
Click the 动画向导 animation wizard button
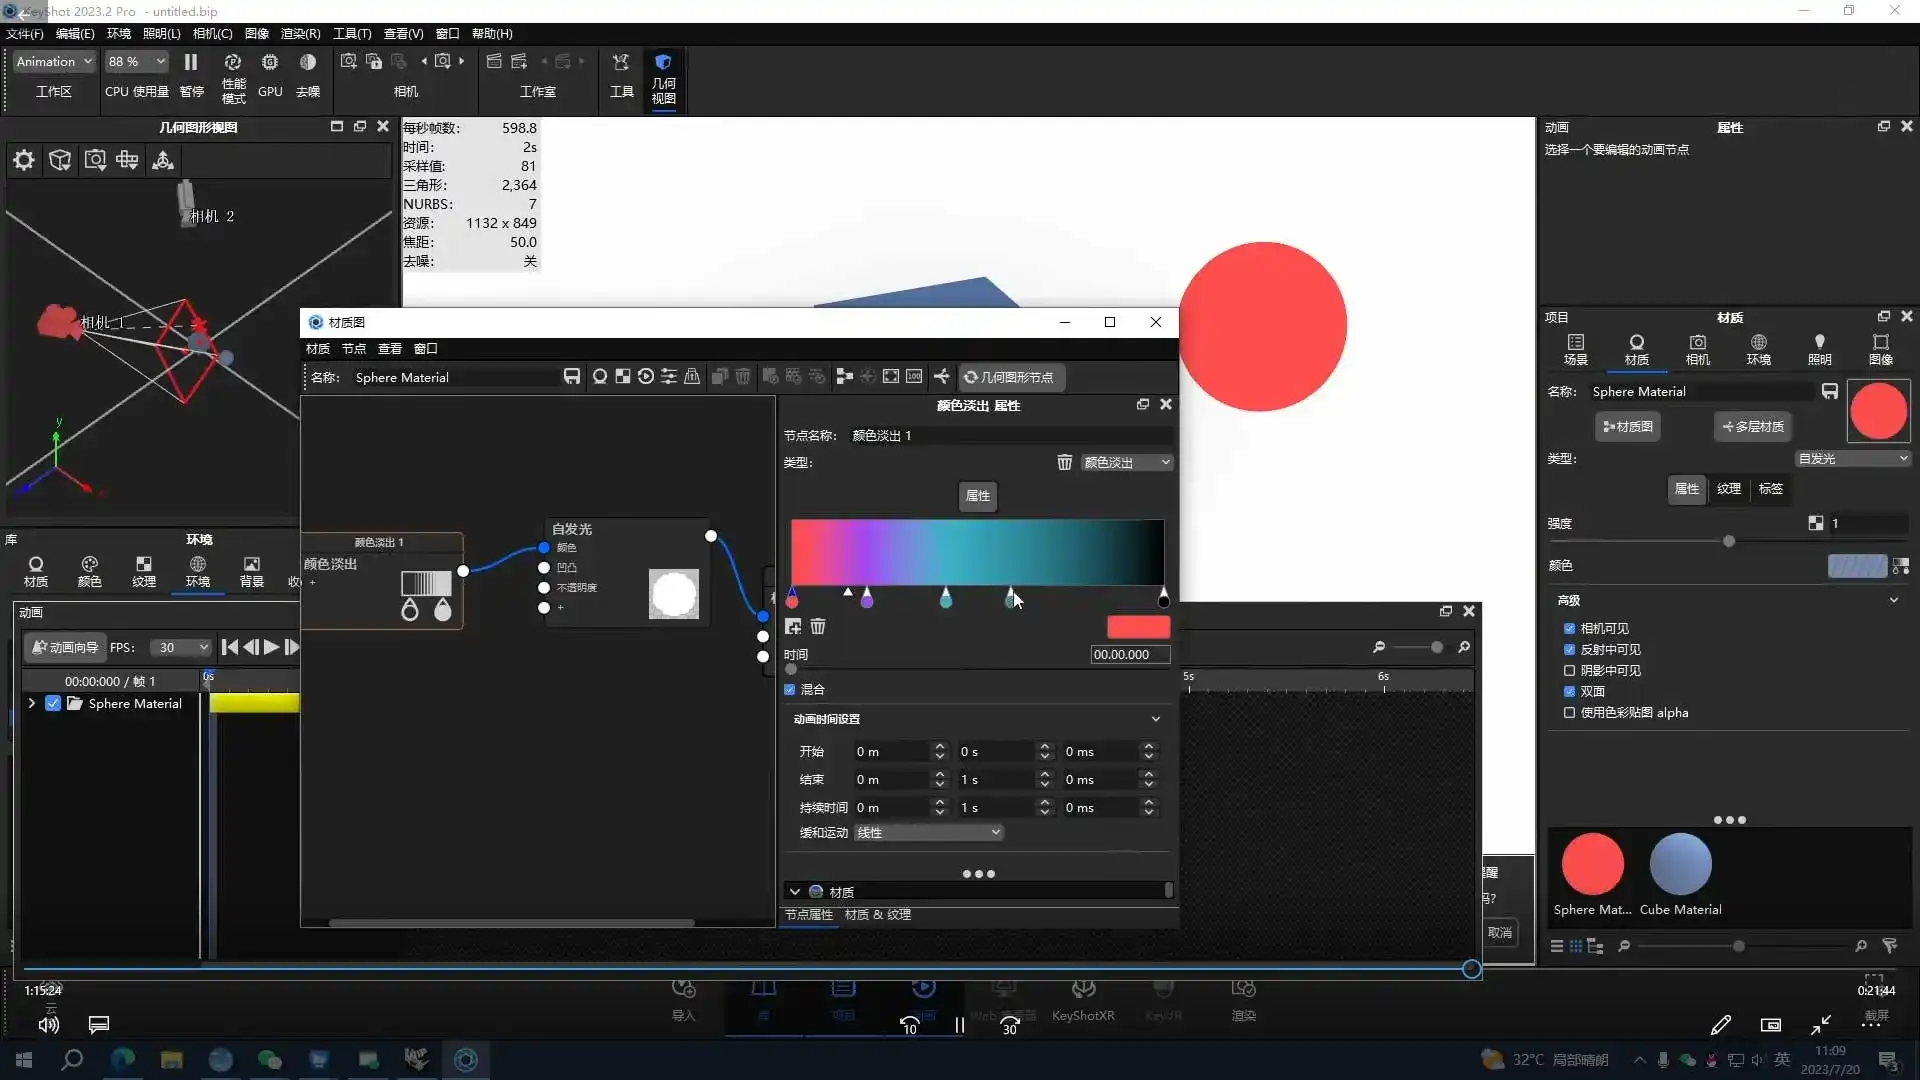[x=65, y=648]
